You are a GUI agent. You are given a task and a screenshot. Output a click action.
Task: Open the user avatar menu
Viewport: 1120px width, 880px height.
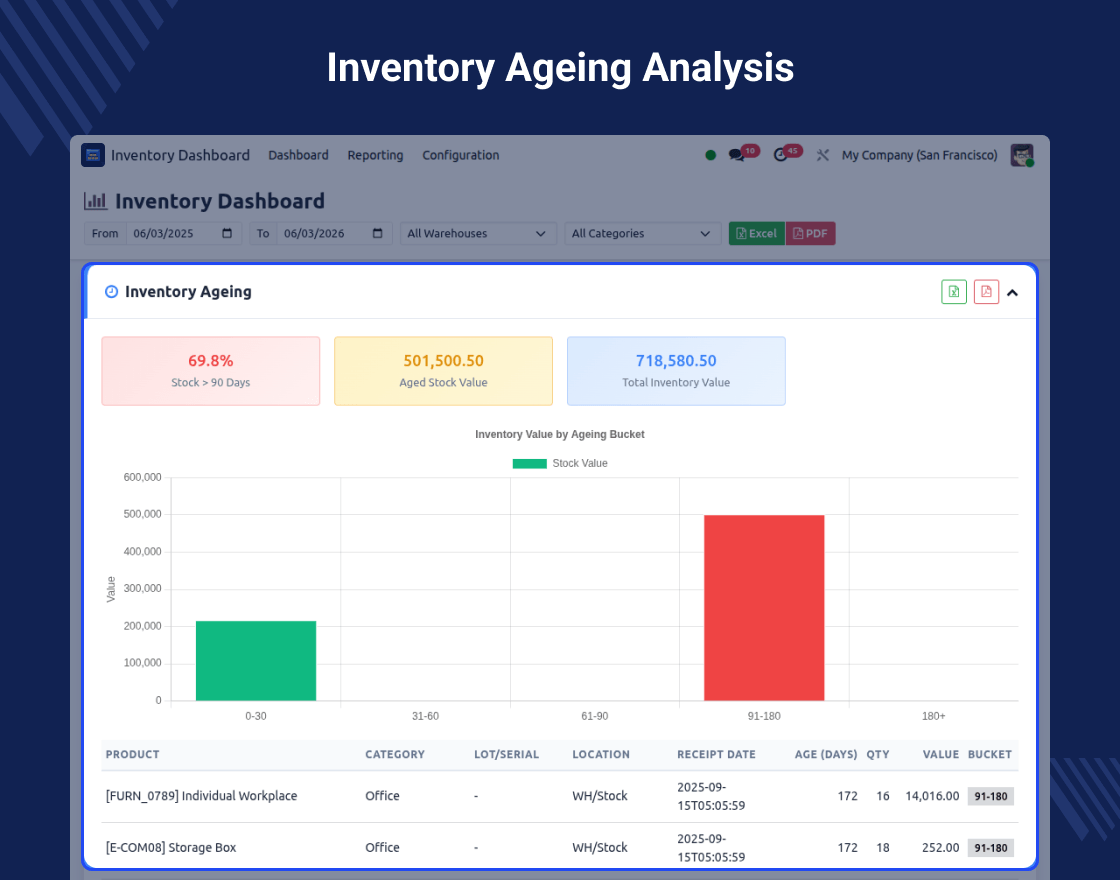point(1022,155)
